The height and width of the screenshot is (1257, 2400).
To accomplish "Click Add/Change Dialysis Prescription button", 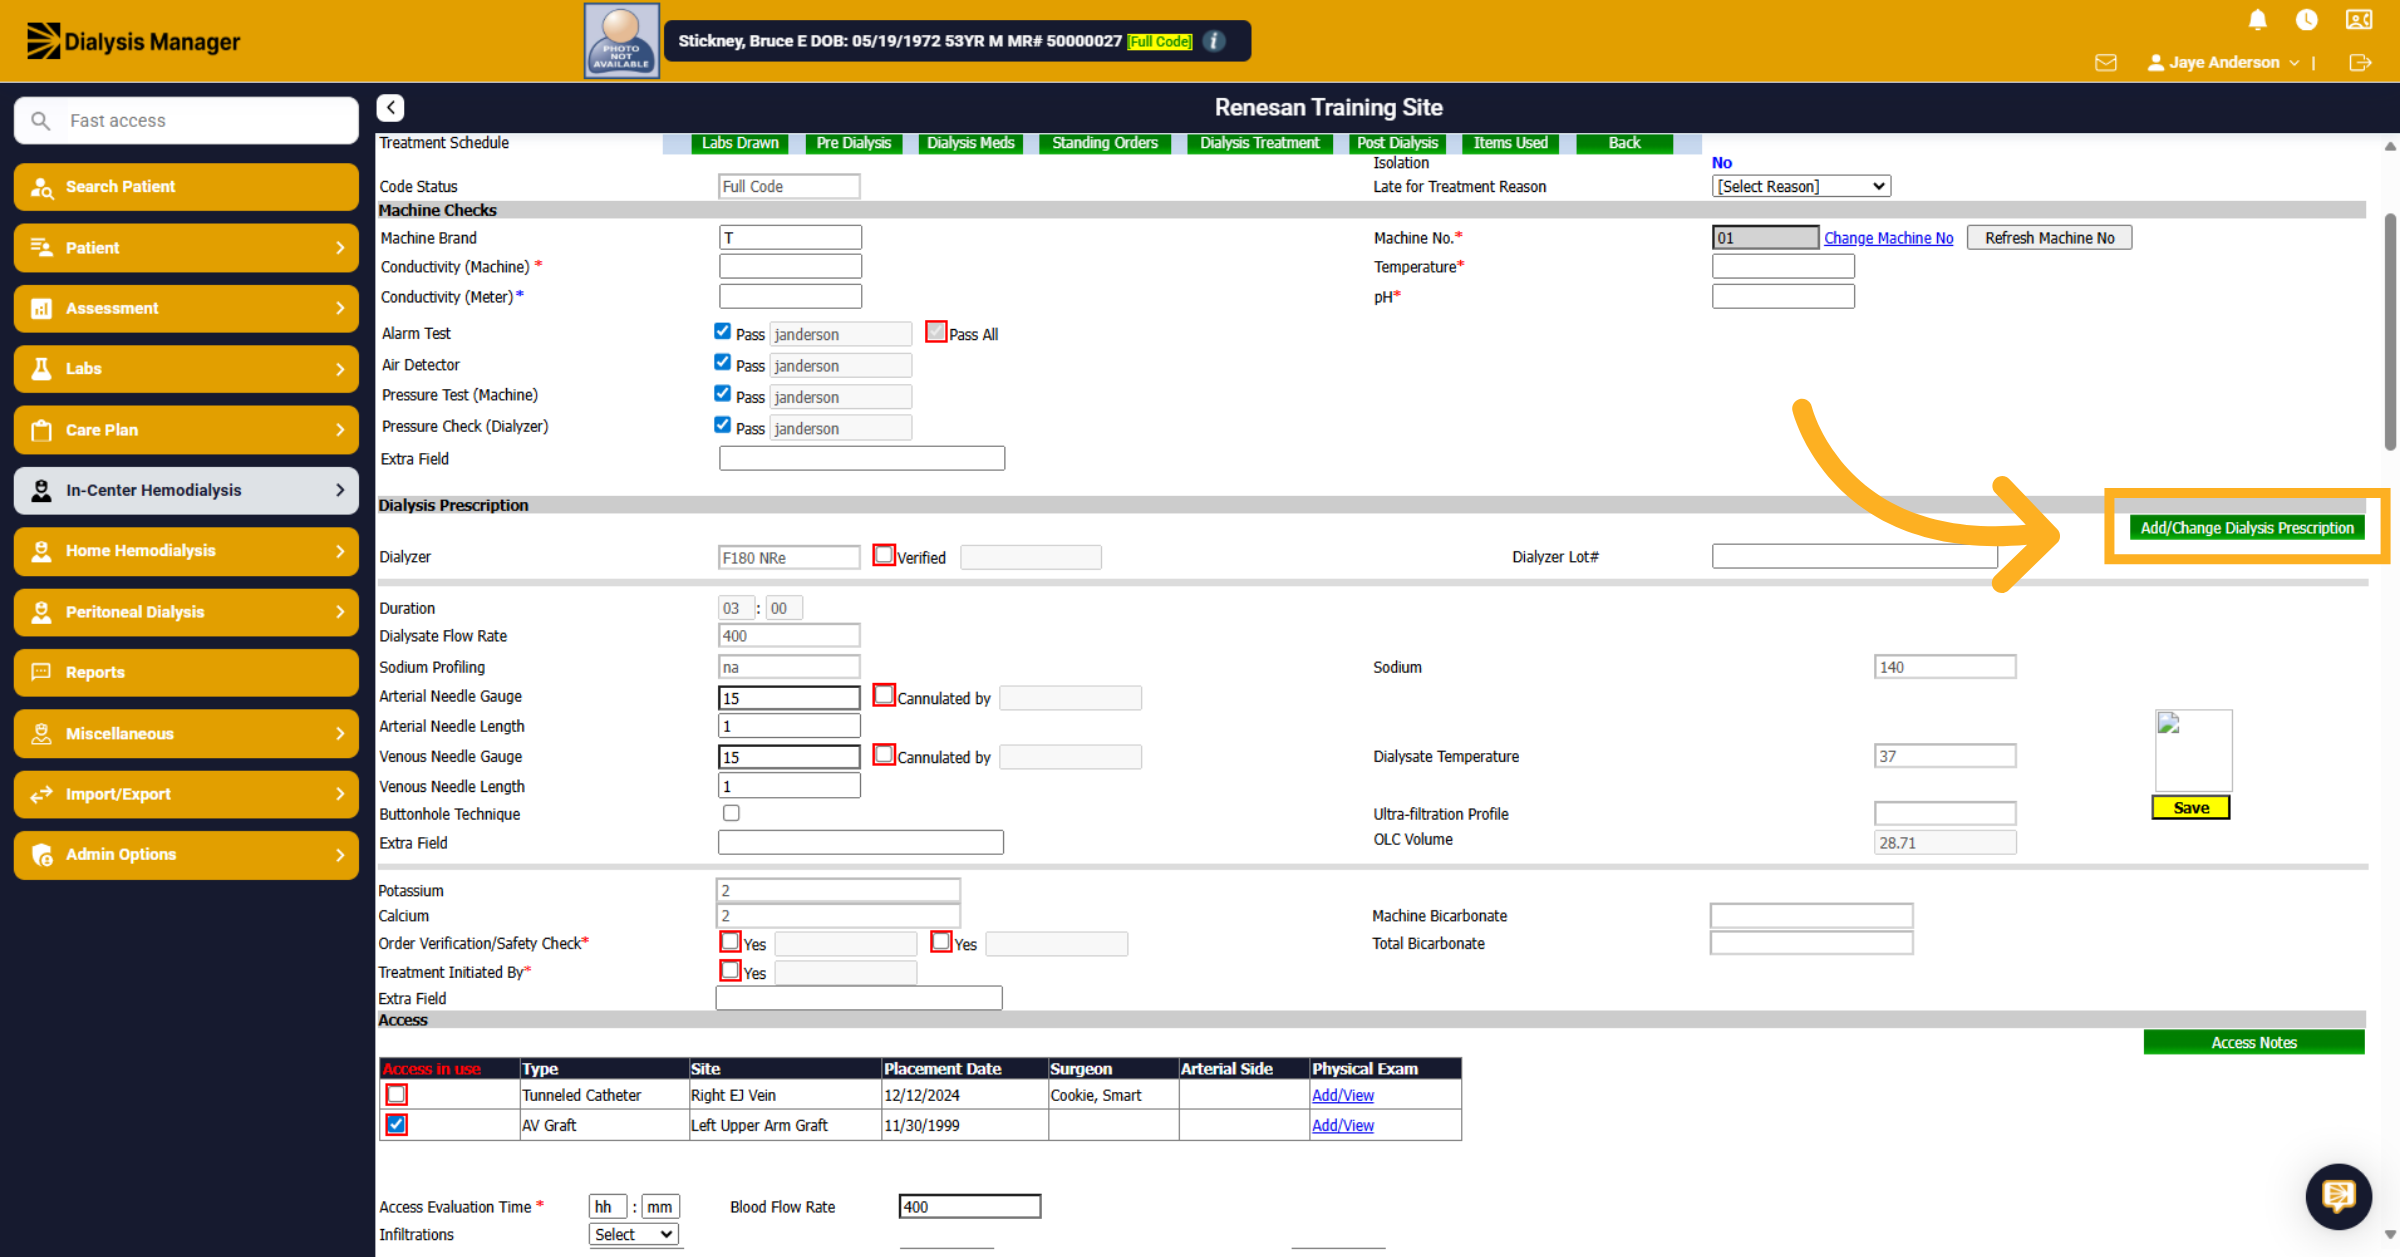I will (2247, 528).
